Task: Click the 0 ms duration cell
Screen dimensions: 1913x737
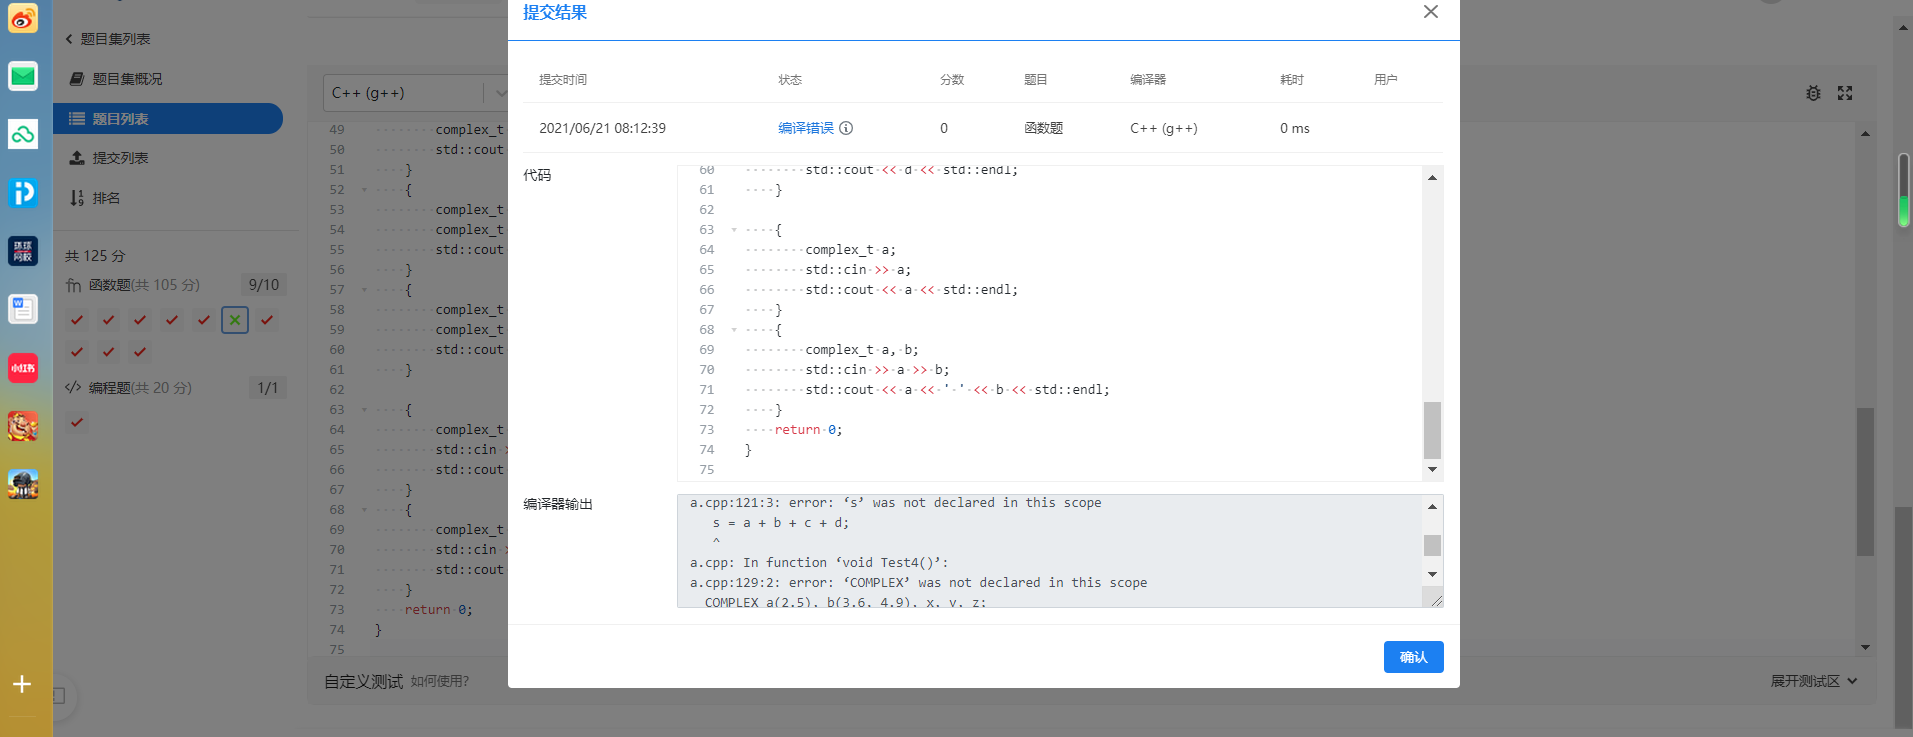Action: click(x=1295, y=128)
